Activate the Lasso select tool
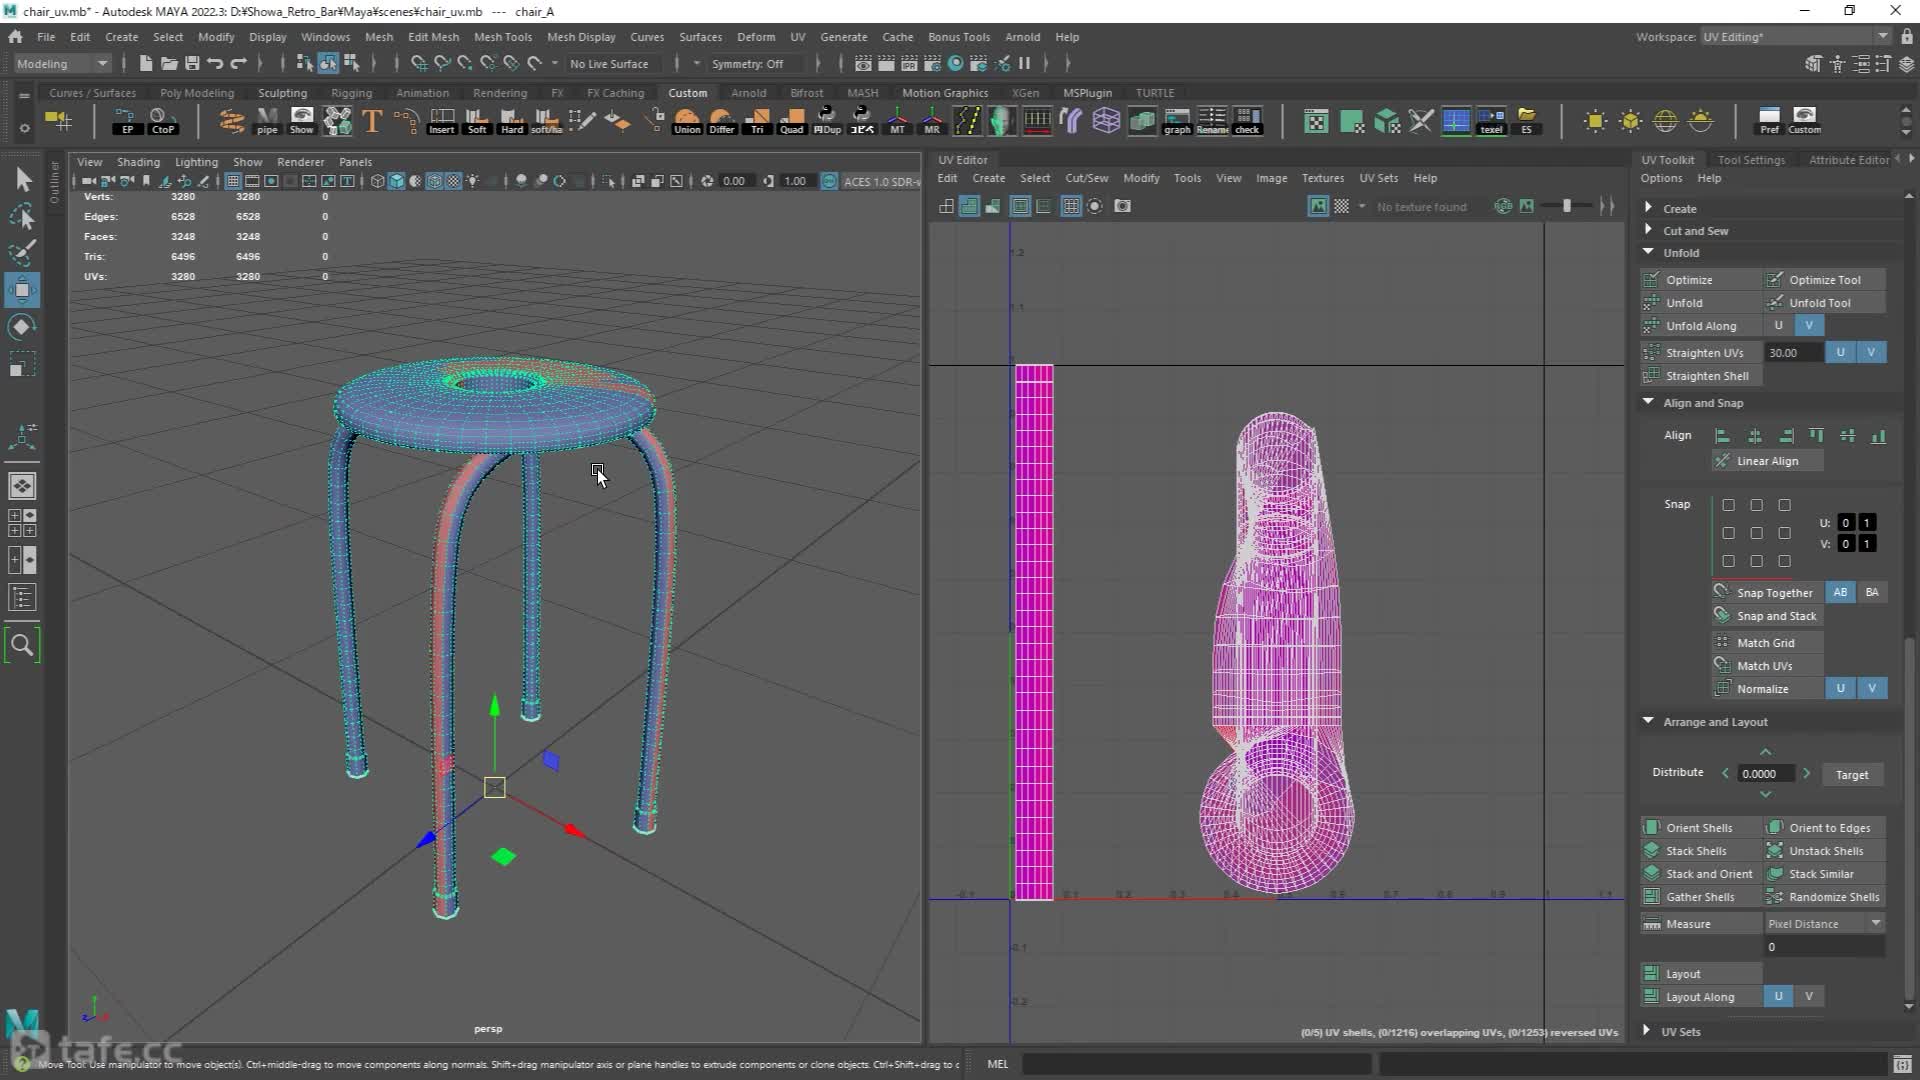The image size is (1920, 1080). [22, 217]
